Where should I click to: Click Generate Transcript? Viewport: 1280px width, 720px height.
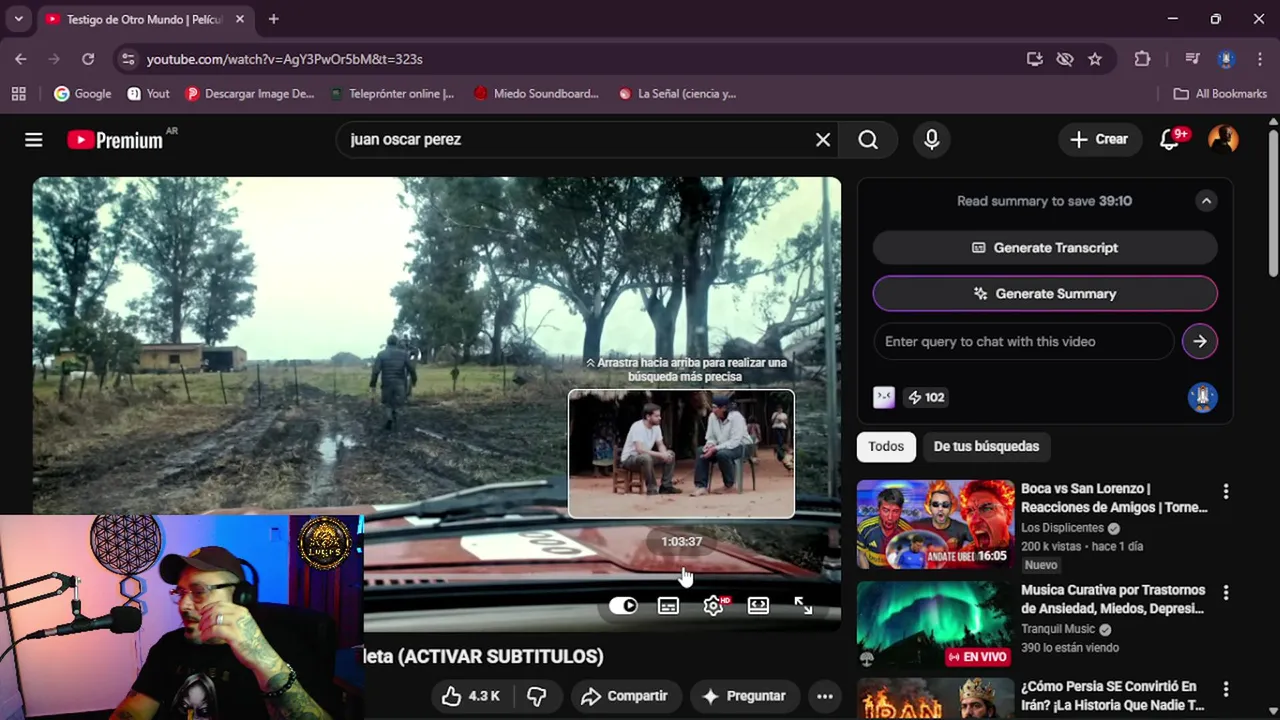click(x=1045, y=248)
